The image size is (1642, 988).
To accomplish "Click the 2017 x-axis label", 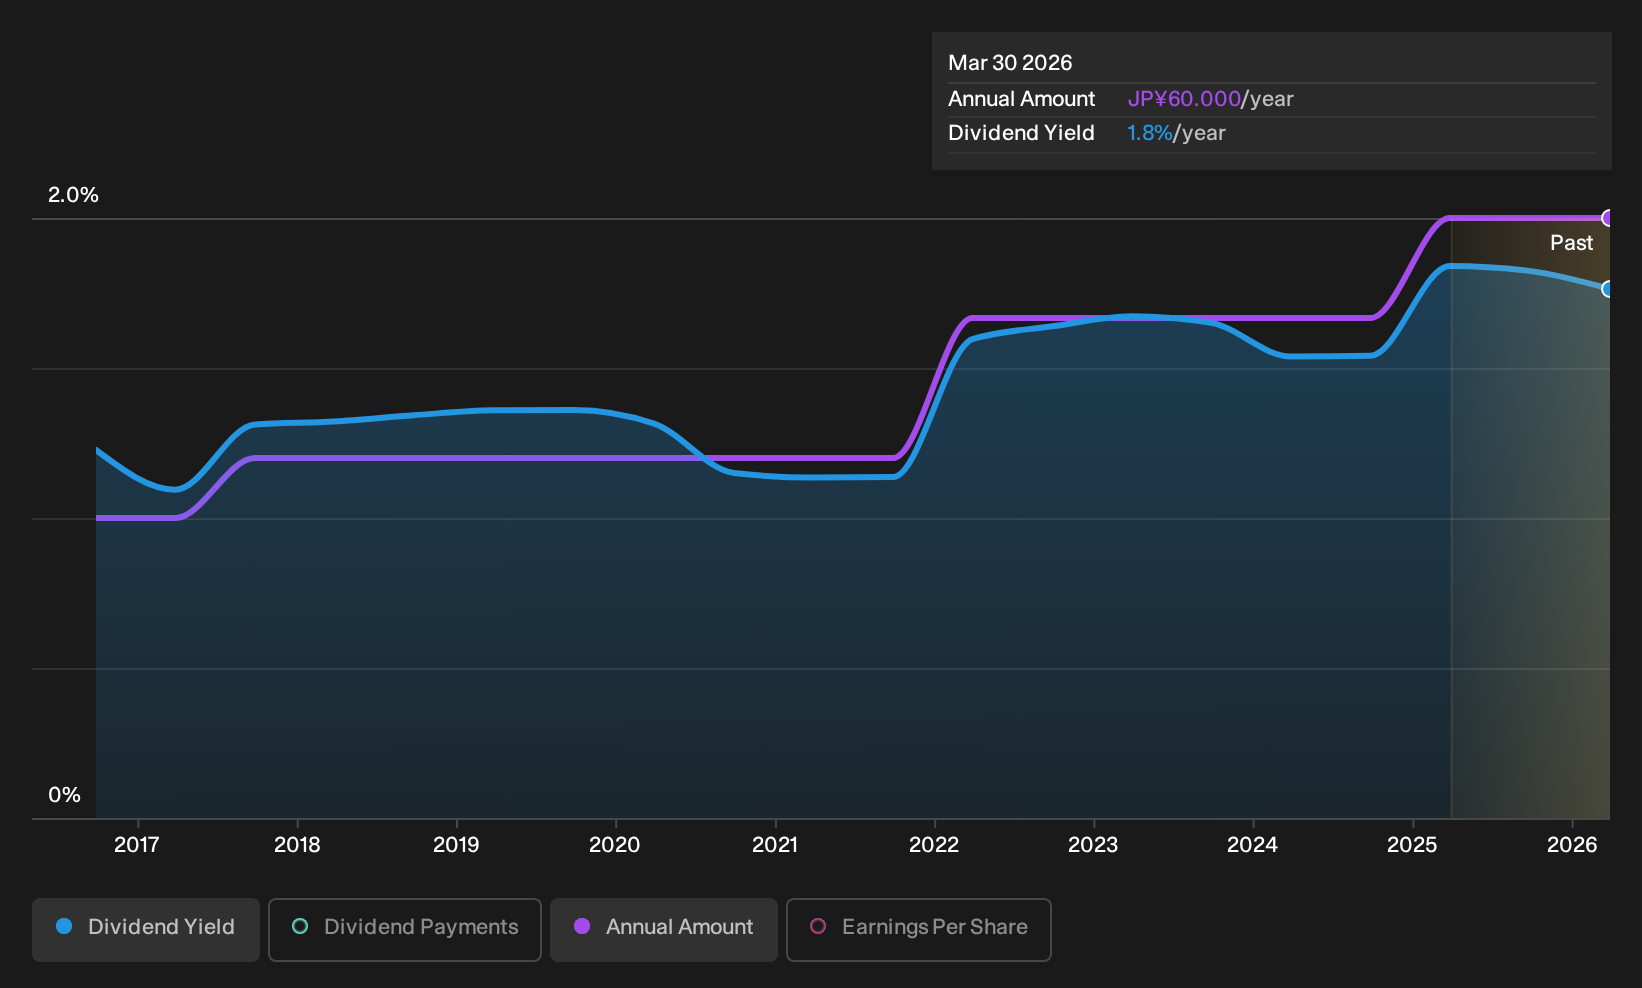I will pyautogui.click(x=137, y=845).
